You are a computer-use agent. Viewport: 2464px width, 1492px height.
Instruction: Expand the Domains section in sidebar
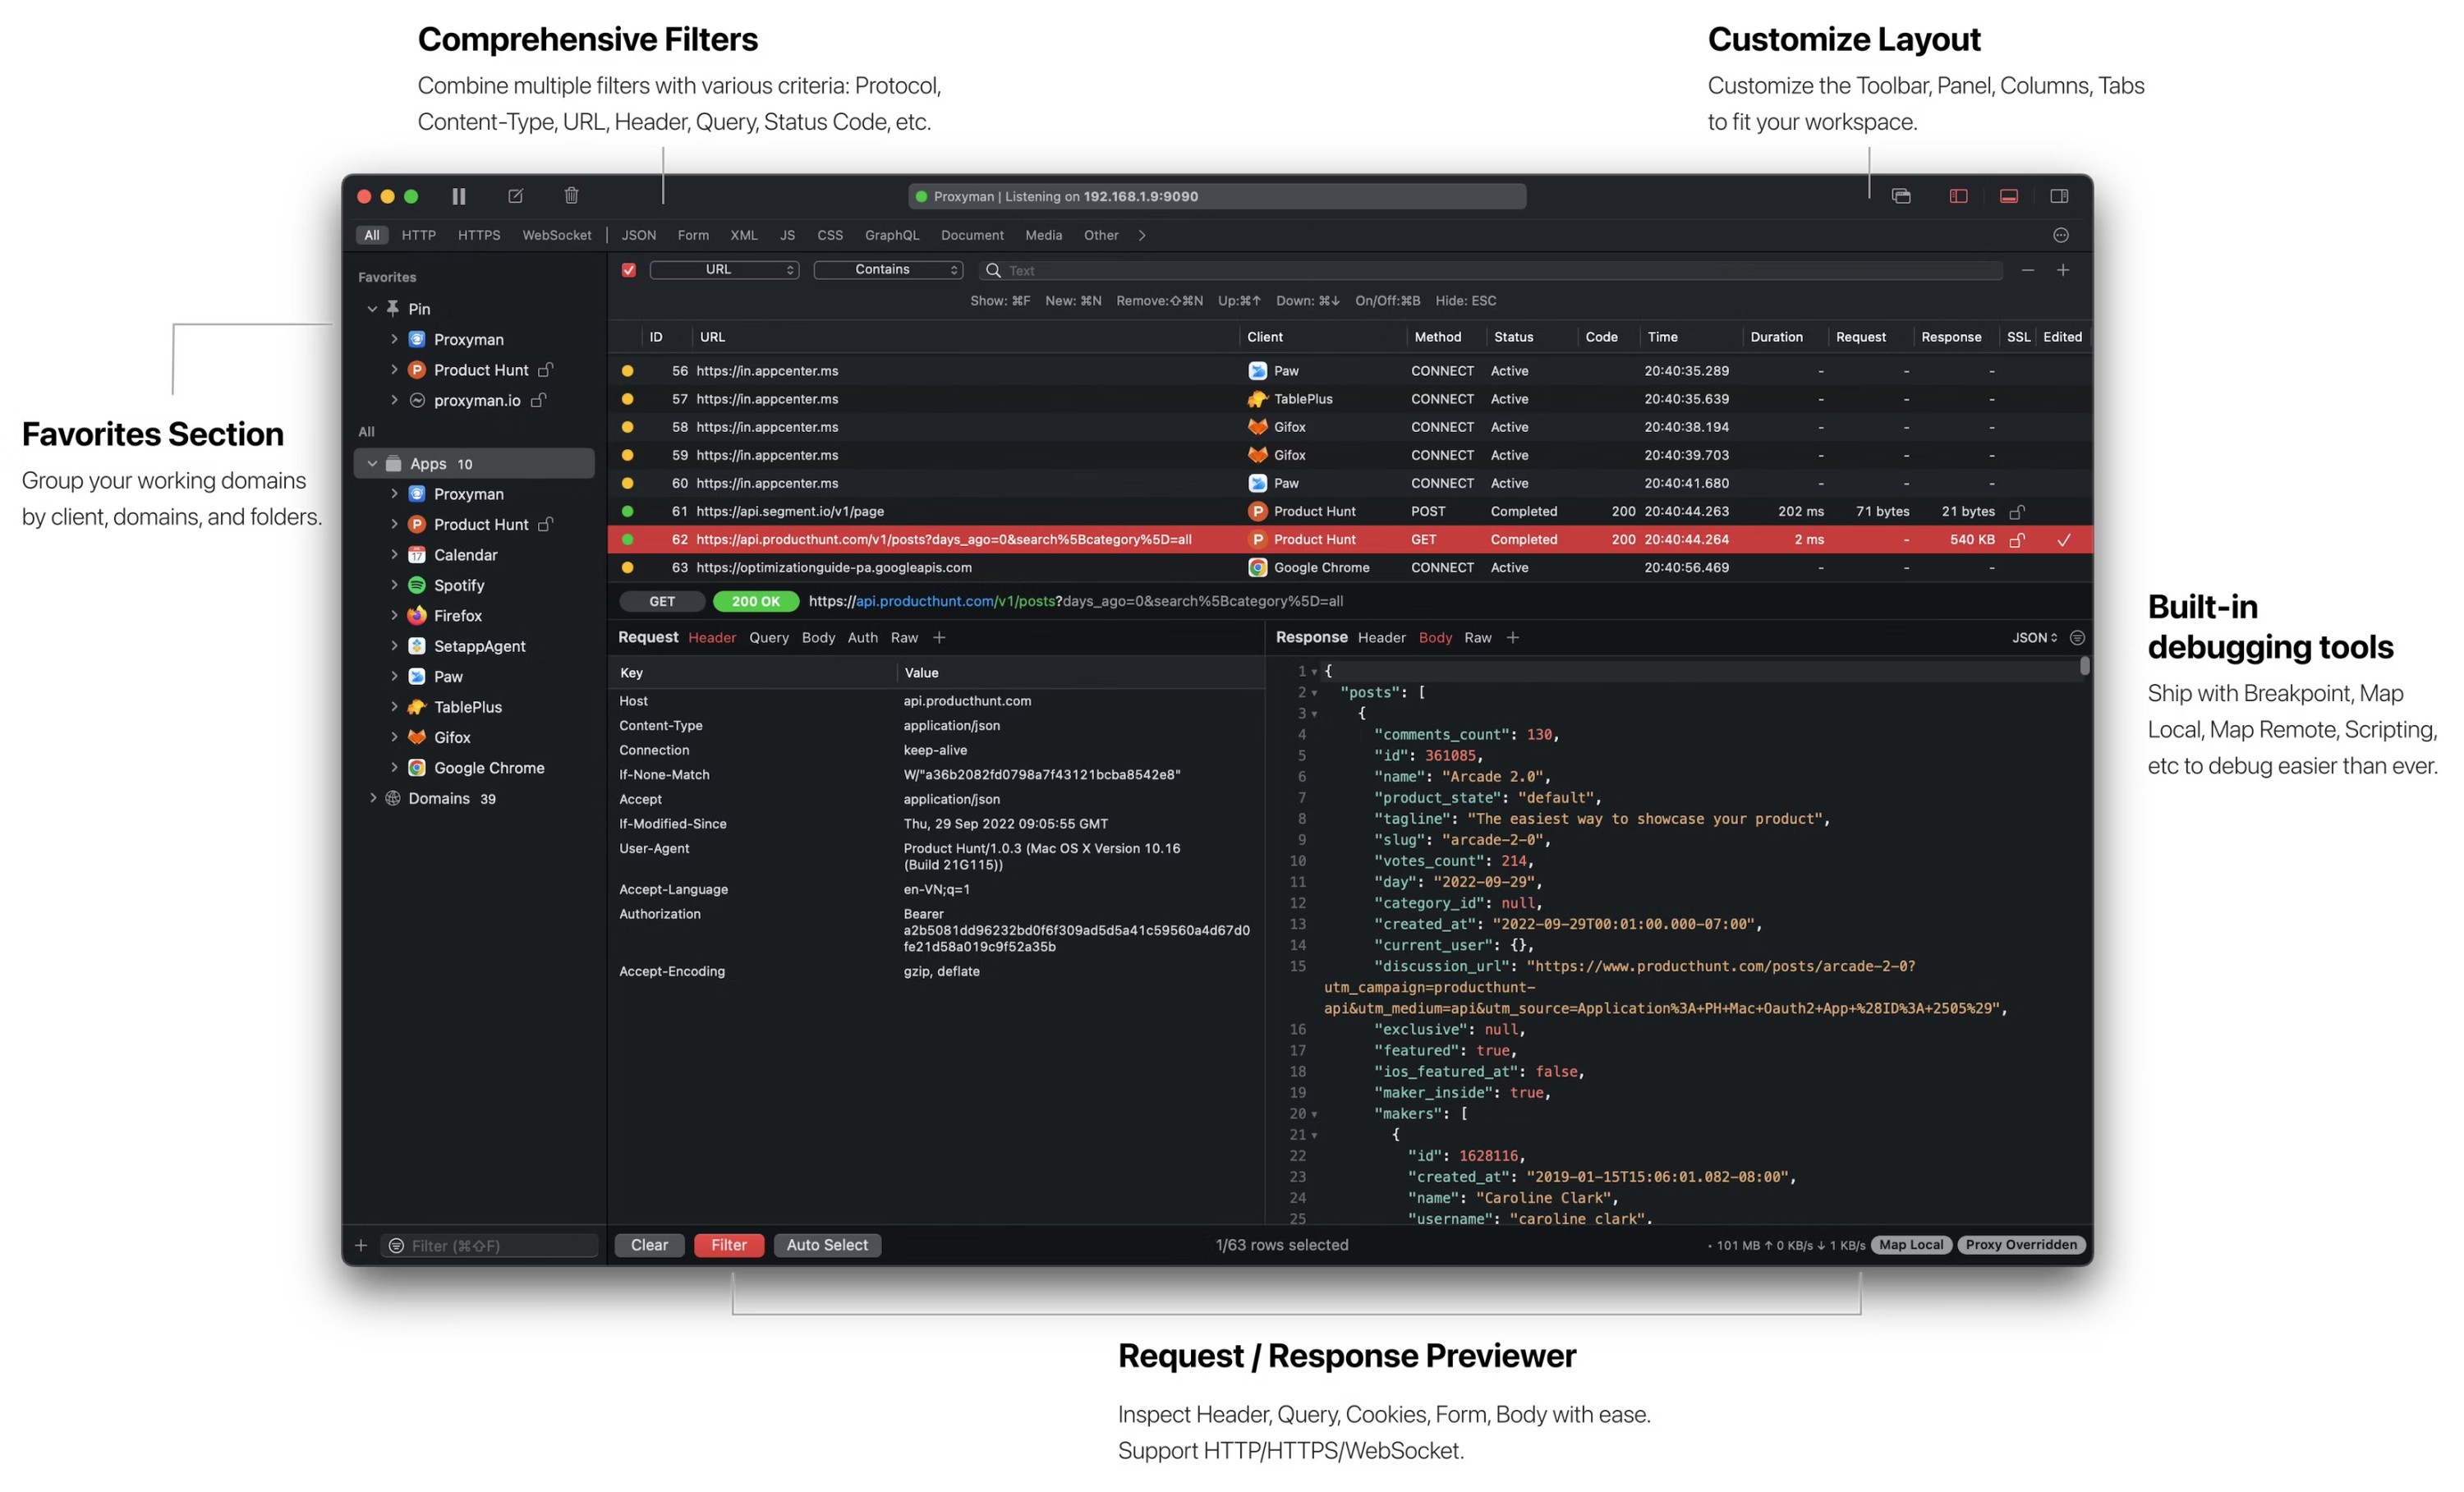tap(373, 798)
